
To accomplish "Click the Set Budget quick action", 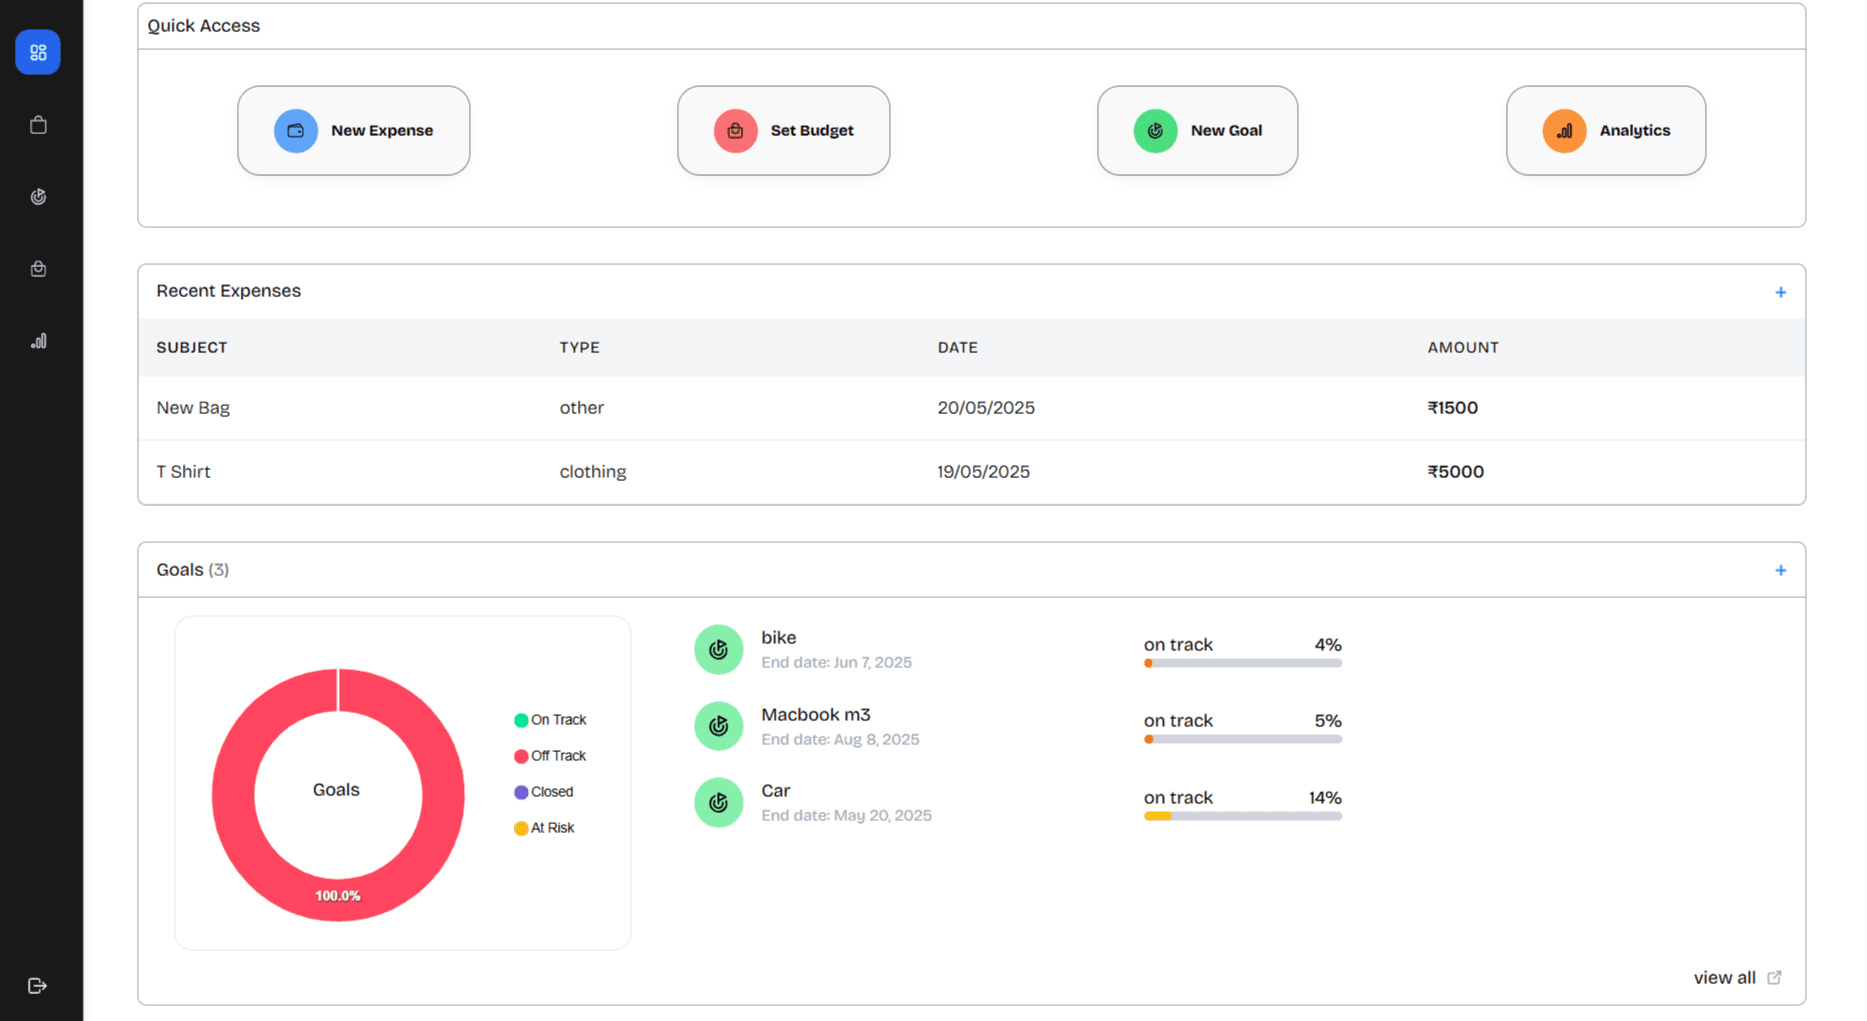I will tap(783, 130).
